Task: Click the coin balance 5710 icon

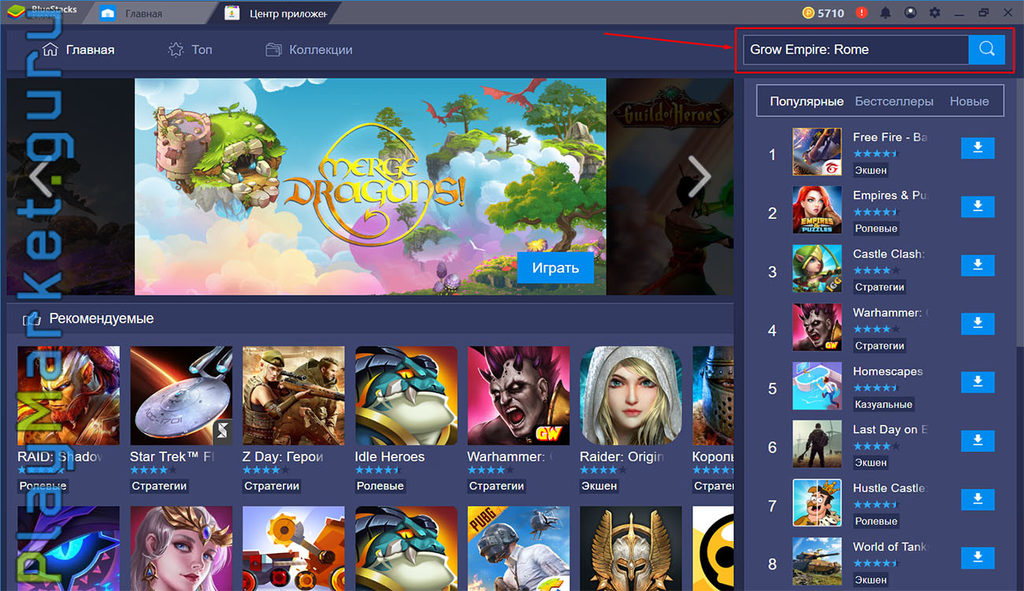Action: (x=808, y=12)
